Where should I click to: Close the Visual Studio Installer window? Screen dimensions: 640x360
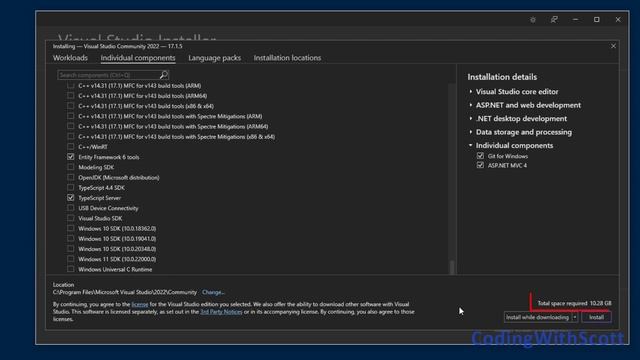pos(618,20)
